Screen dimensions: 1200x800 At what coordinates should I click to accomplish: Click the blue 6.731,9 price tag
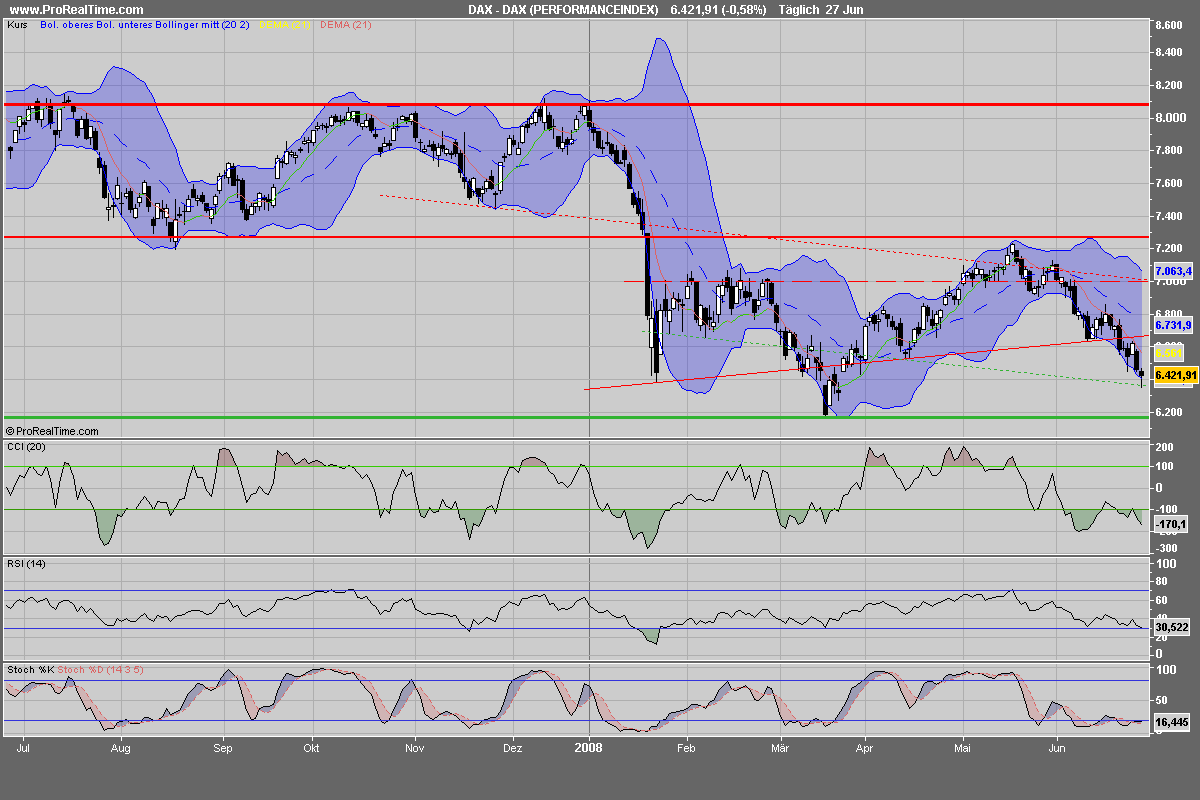click(x=1172, y=325)
